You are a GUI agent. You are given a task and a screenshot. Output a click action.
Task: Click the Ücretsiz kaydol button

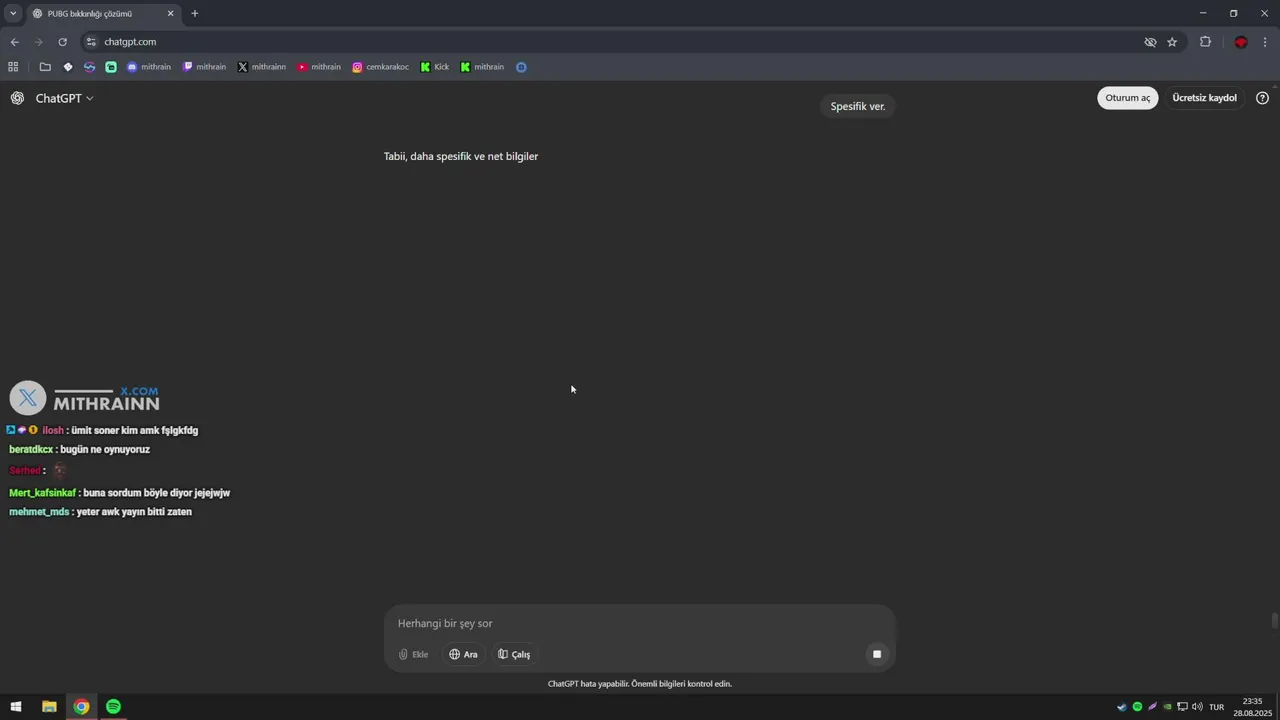(1204, 98)
